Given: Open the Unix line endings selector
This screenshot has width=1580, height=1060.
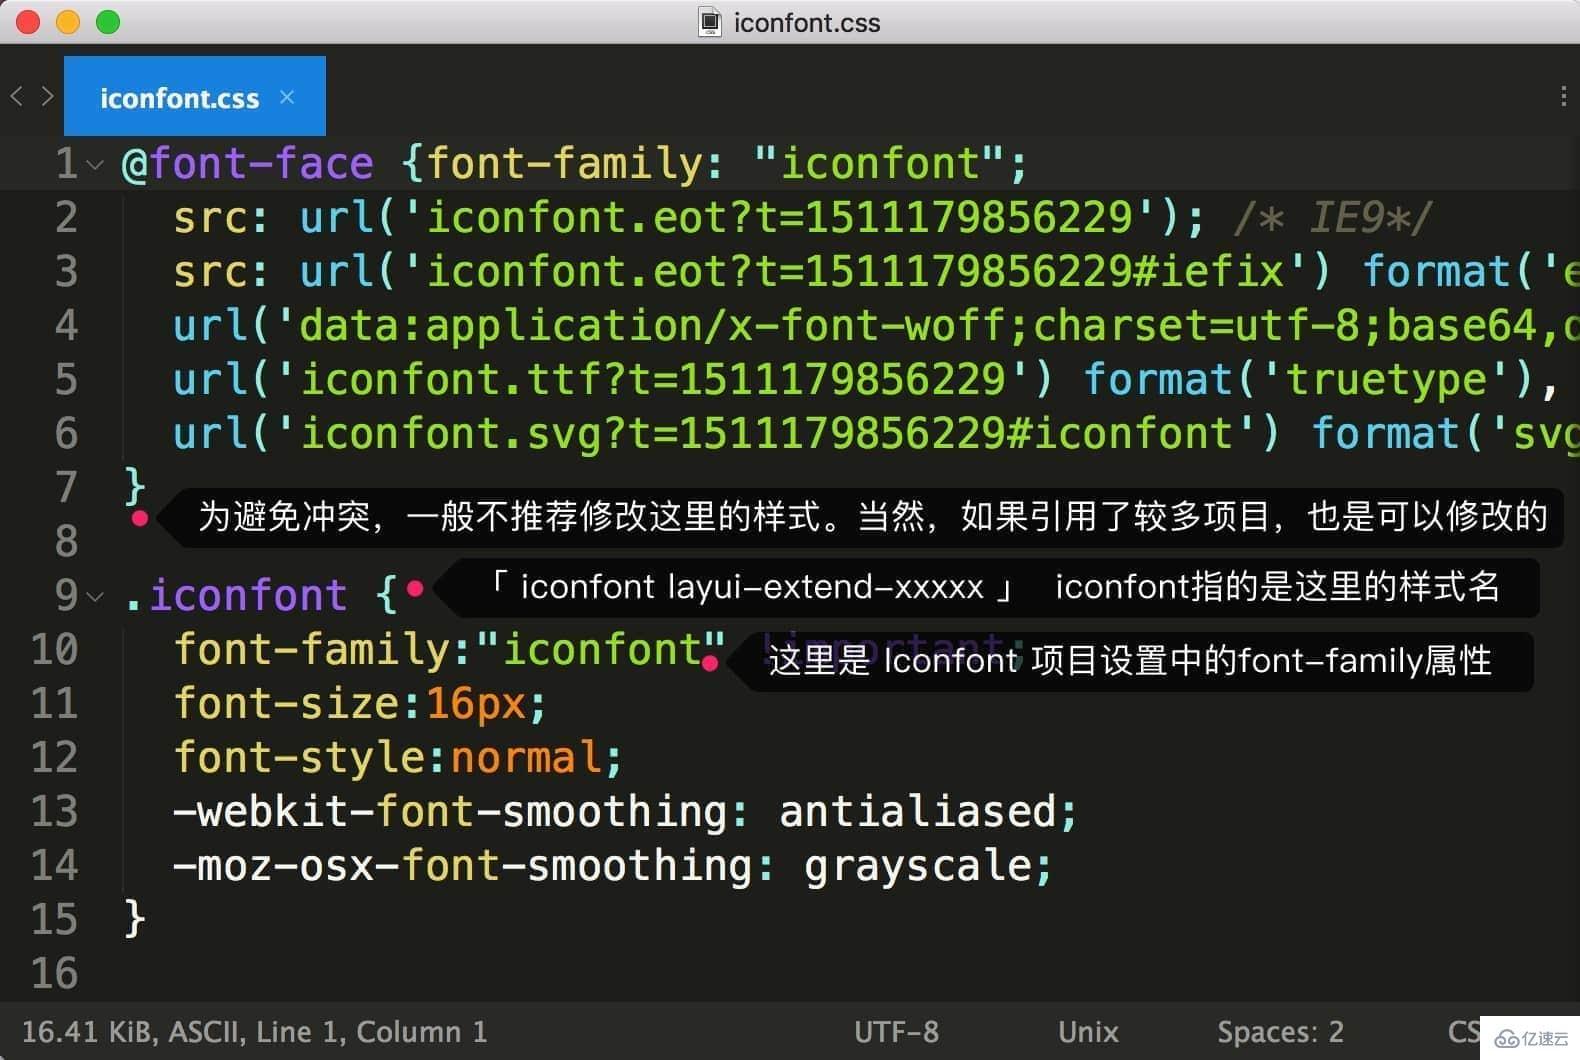Looking at the screenshot, I should pyautogui.click(x=1088, y=1032).
